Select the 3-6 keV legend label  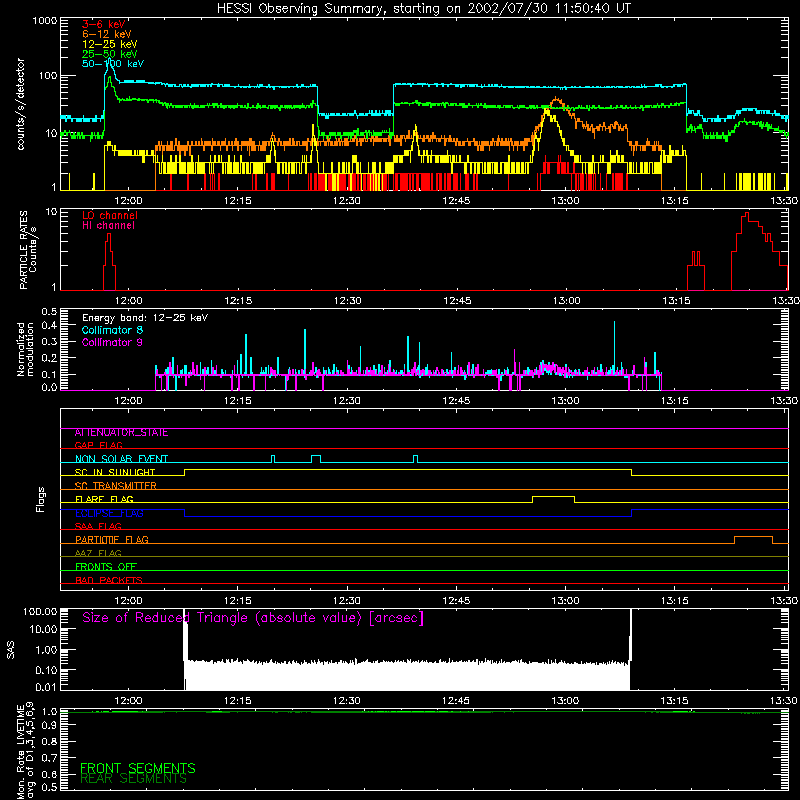(x=104, y=24)
